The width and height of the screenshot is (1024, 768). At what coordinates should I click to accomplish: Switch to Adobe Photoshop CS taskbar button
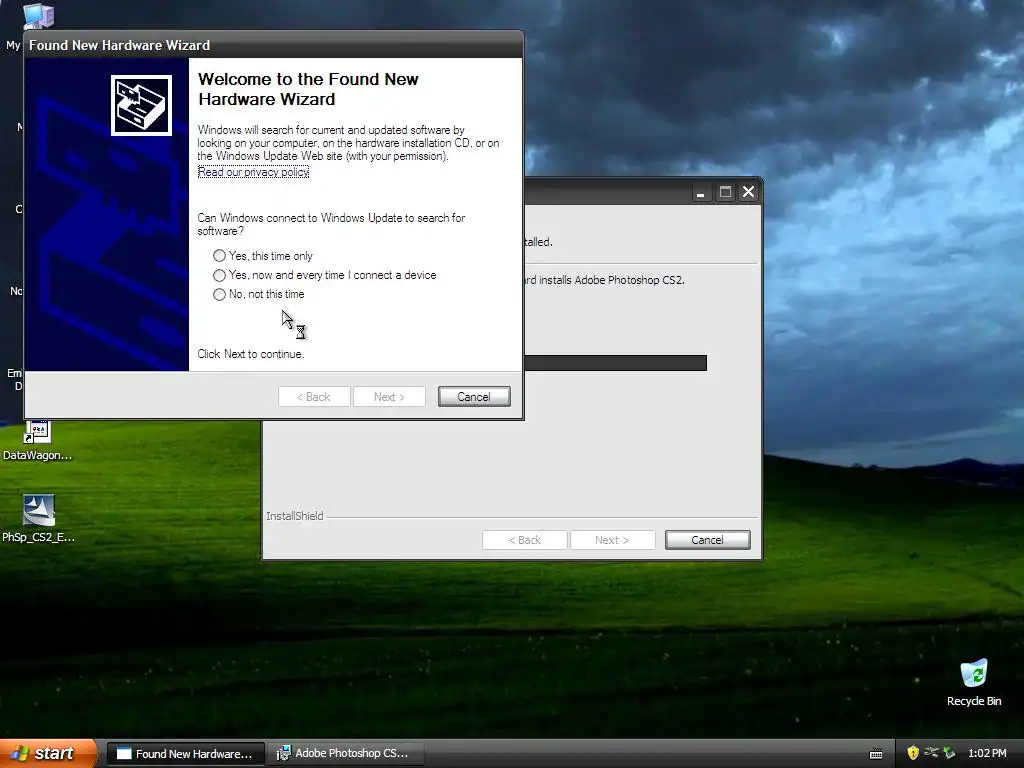(x=345, y=754)
